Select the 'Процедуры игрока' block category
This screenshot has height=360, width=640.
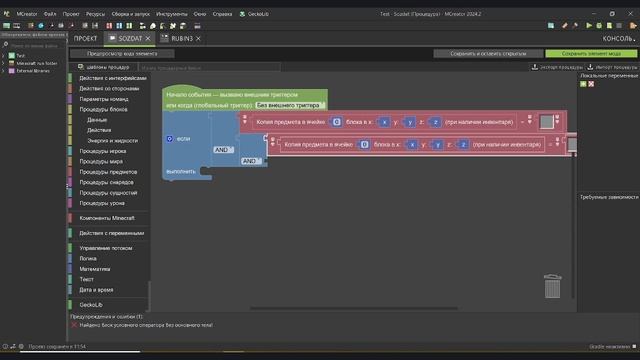point(102,151)
